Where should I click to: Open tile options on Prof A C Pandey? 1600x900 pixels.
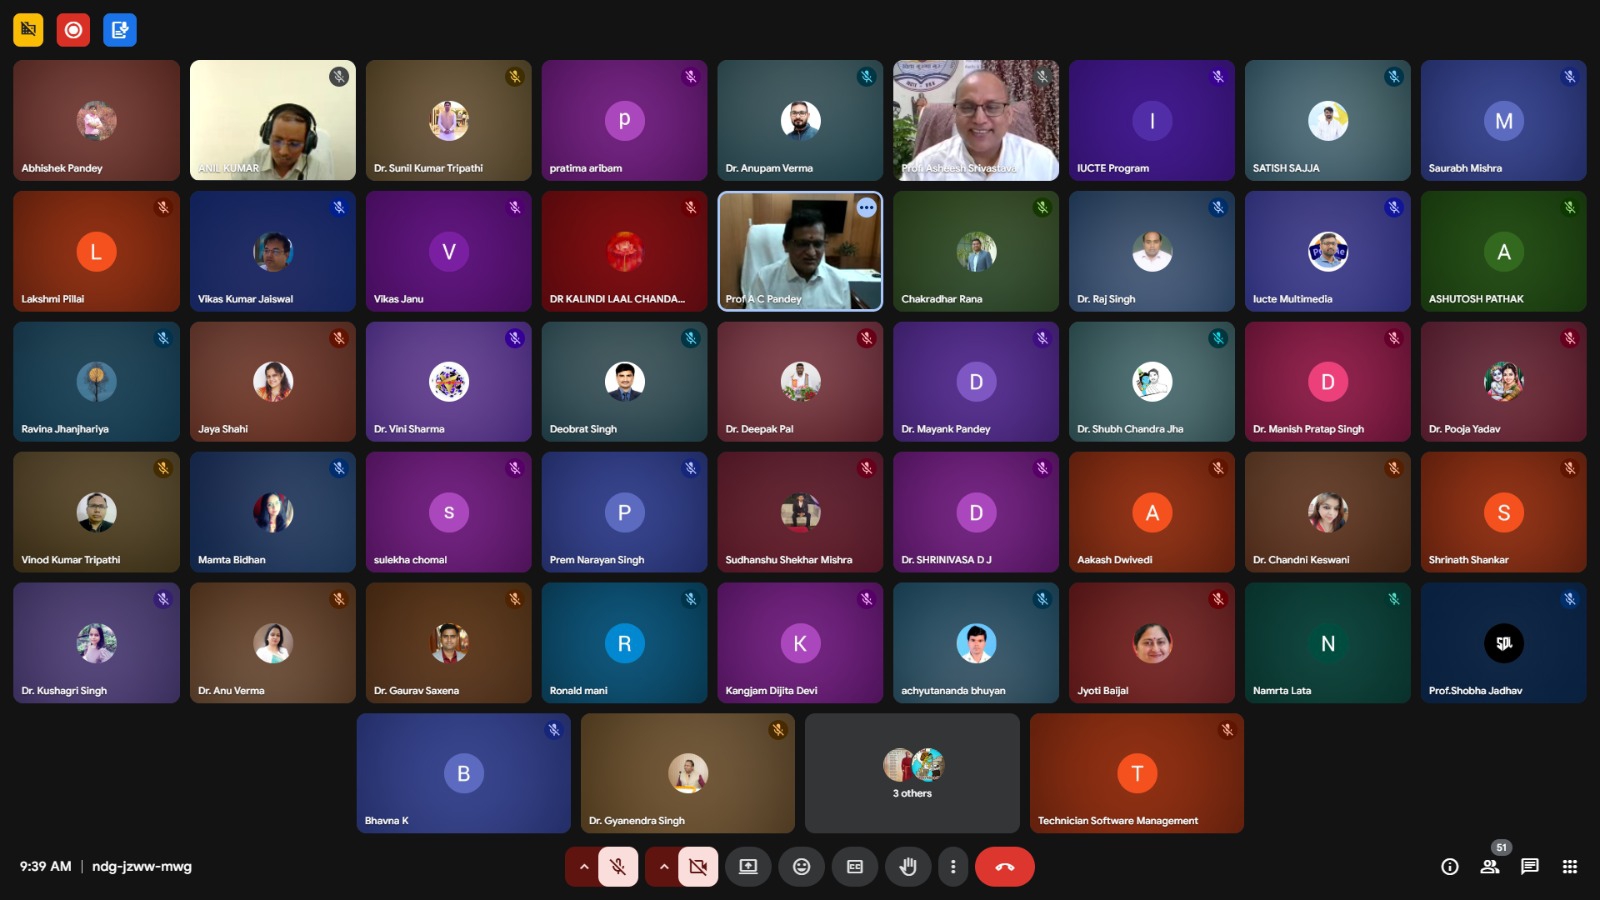866,208
